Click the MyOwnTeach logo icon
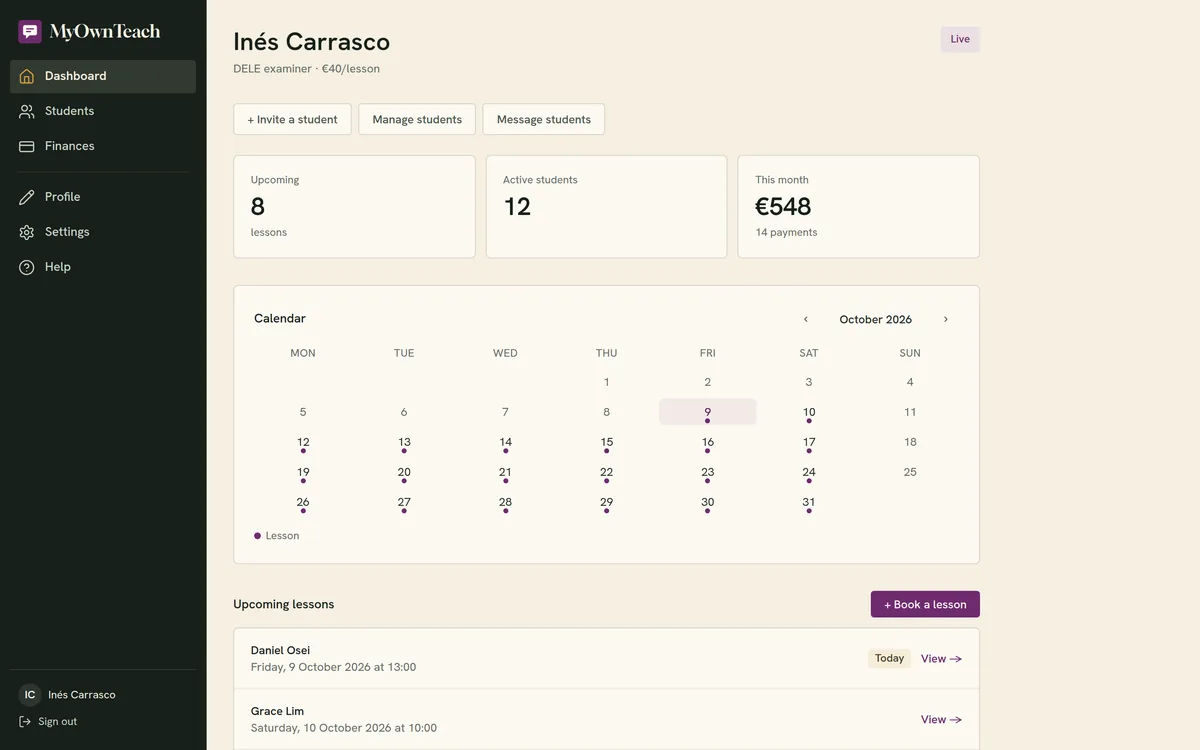The image size is (1200, 750). tap(30, 32)
